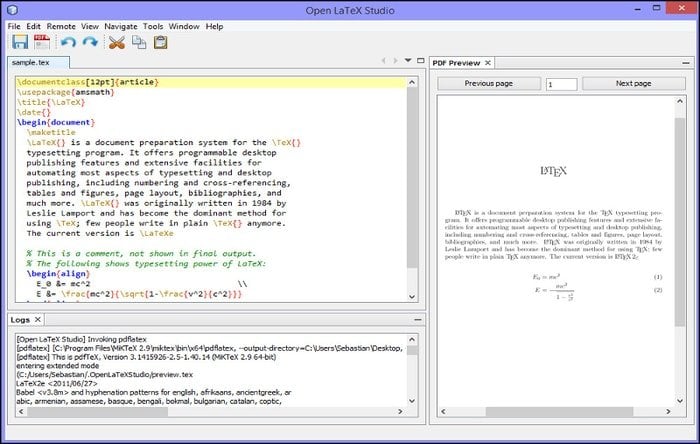Click the \begin{align} line
Viewport: 700px width, 444px height.
58,274
